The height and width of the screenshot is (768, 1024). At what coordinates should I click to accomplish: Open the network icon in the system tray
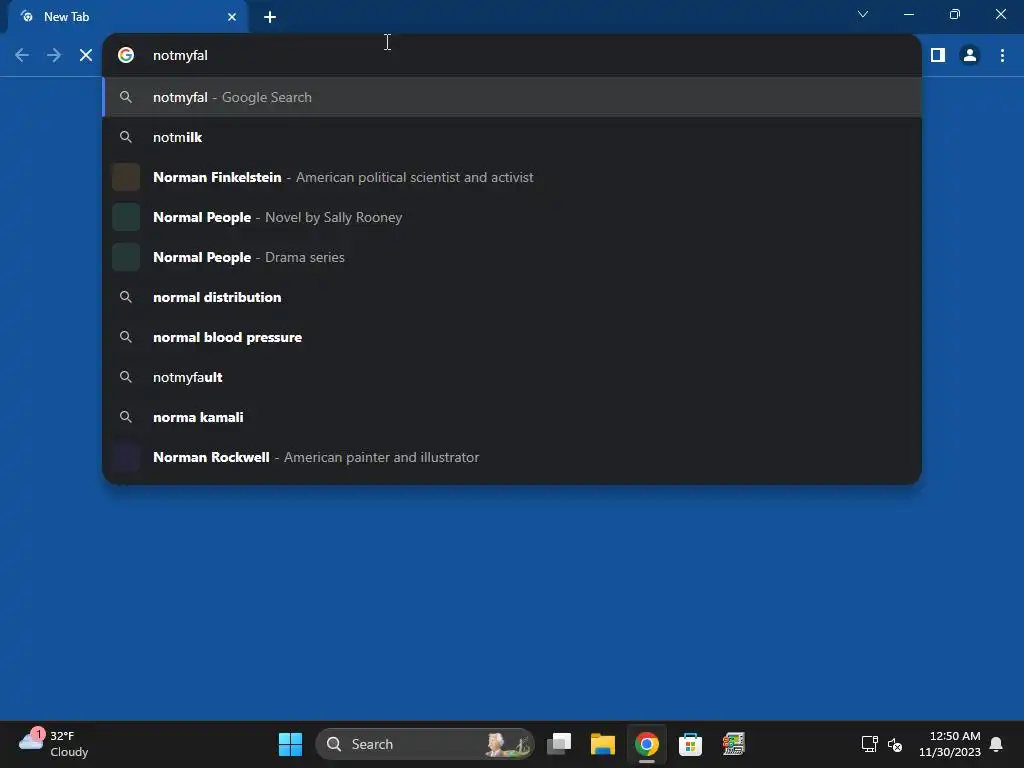869,744
